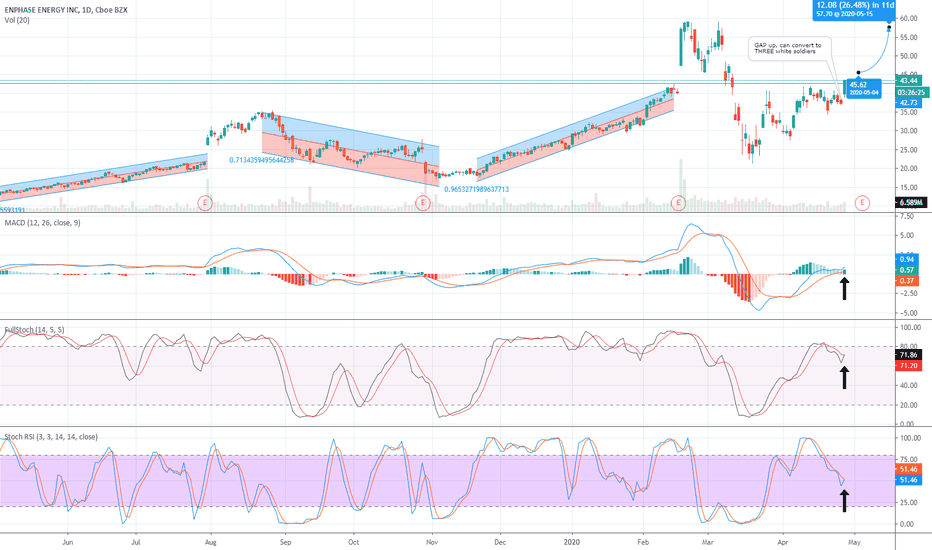Click the 43.44 price tag on axis
The image size is (932, 550).
[x=908, y=80]
